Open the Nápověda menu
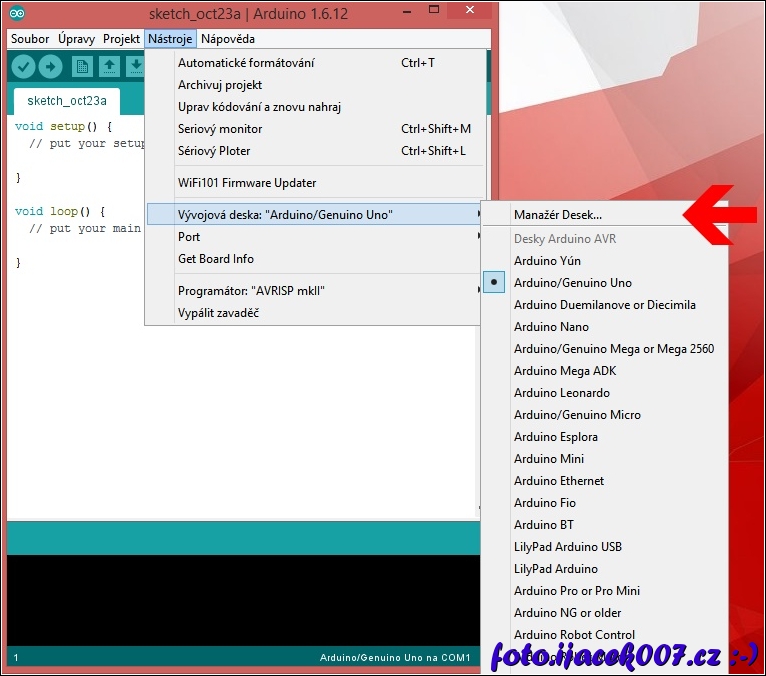The height and width of the screenshot is (676, 766). tap(227, 39)
